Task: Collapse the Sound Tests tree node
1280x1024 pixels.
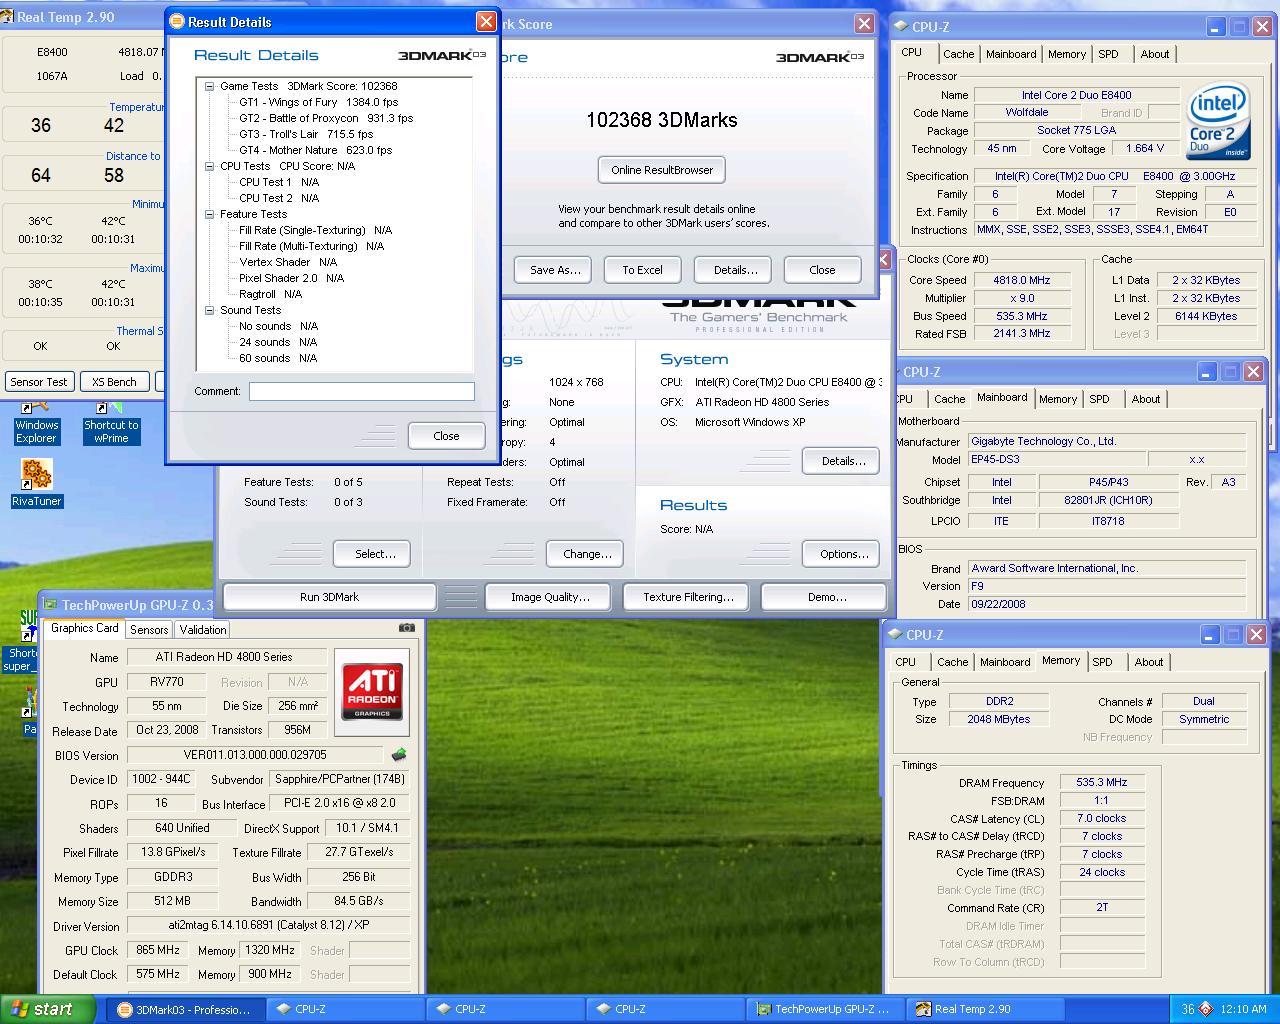Action: [x=210, y=310]
